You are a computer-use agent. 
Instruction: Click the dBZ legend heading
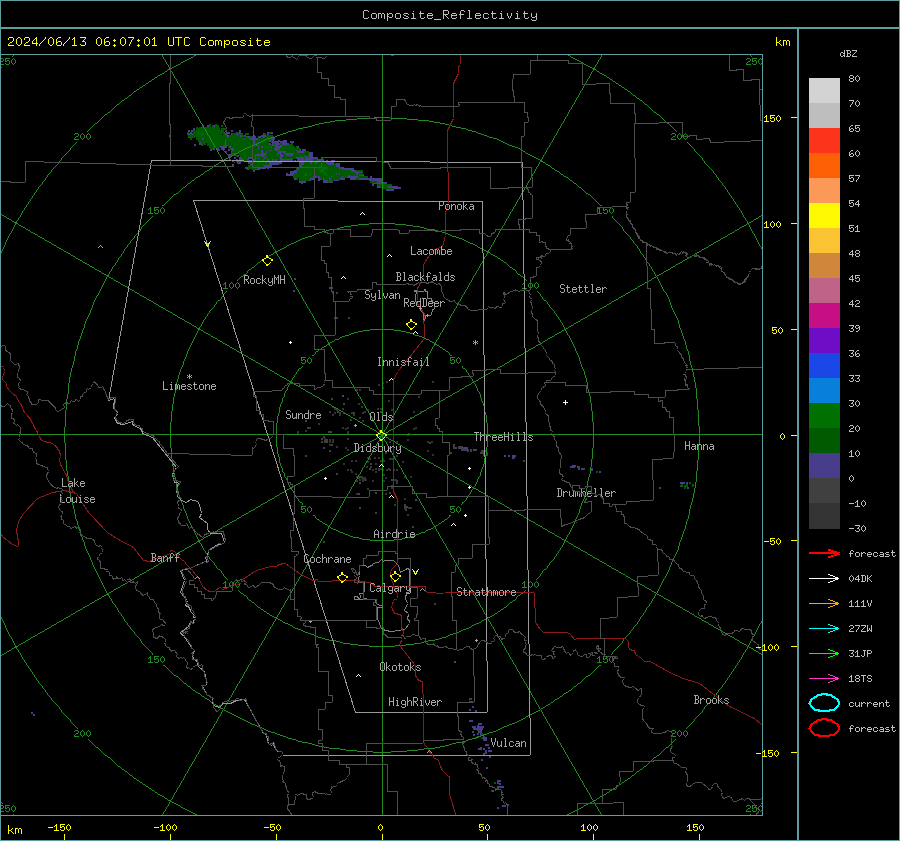(848, 53)
